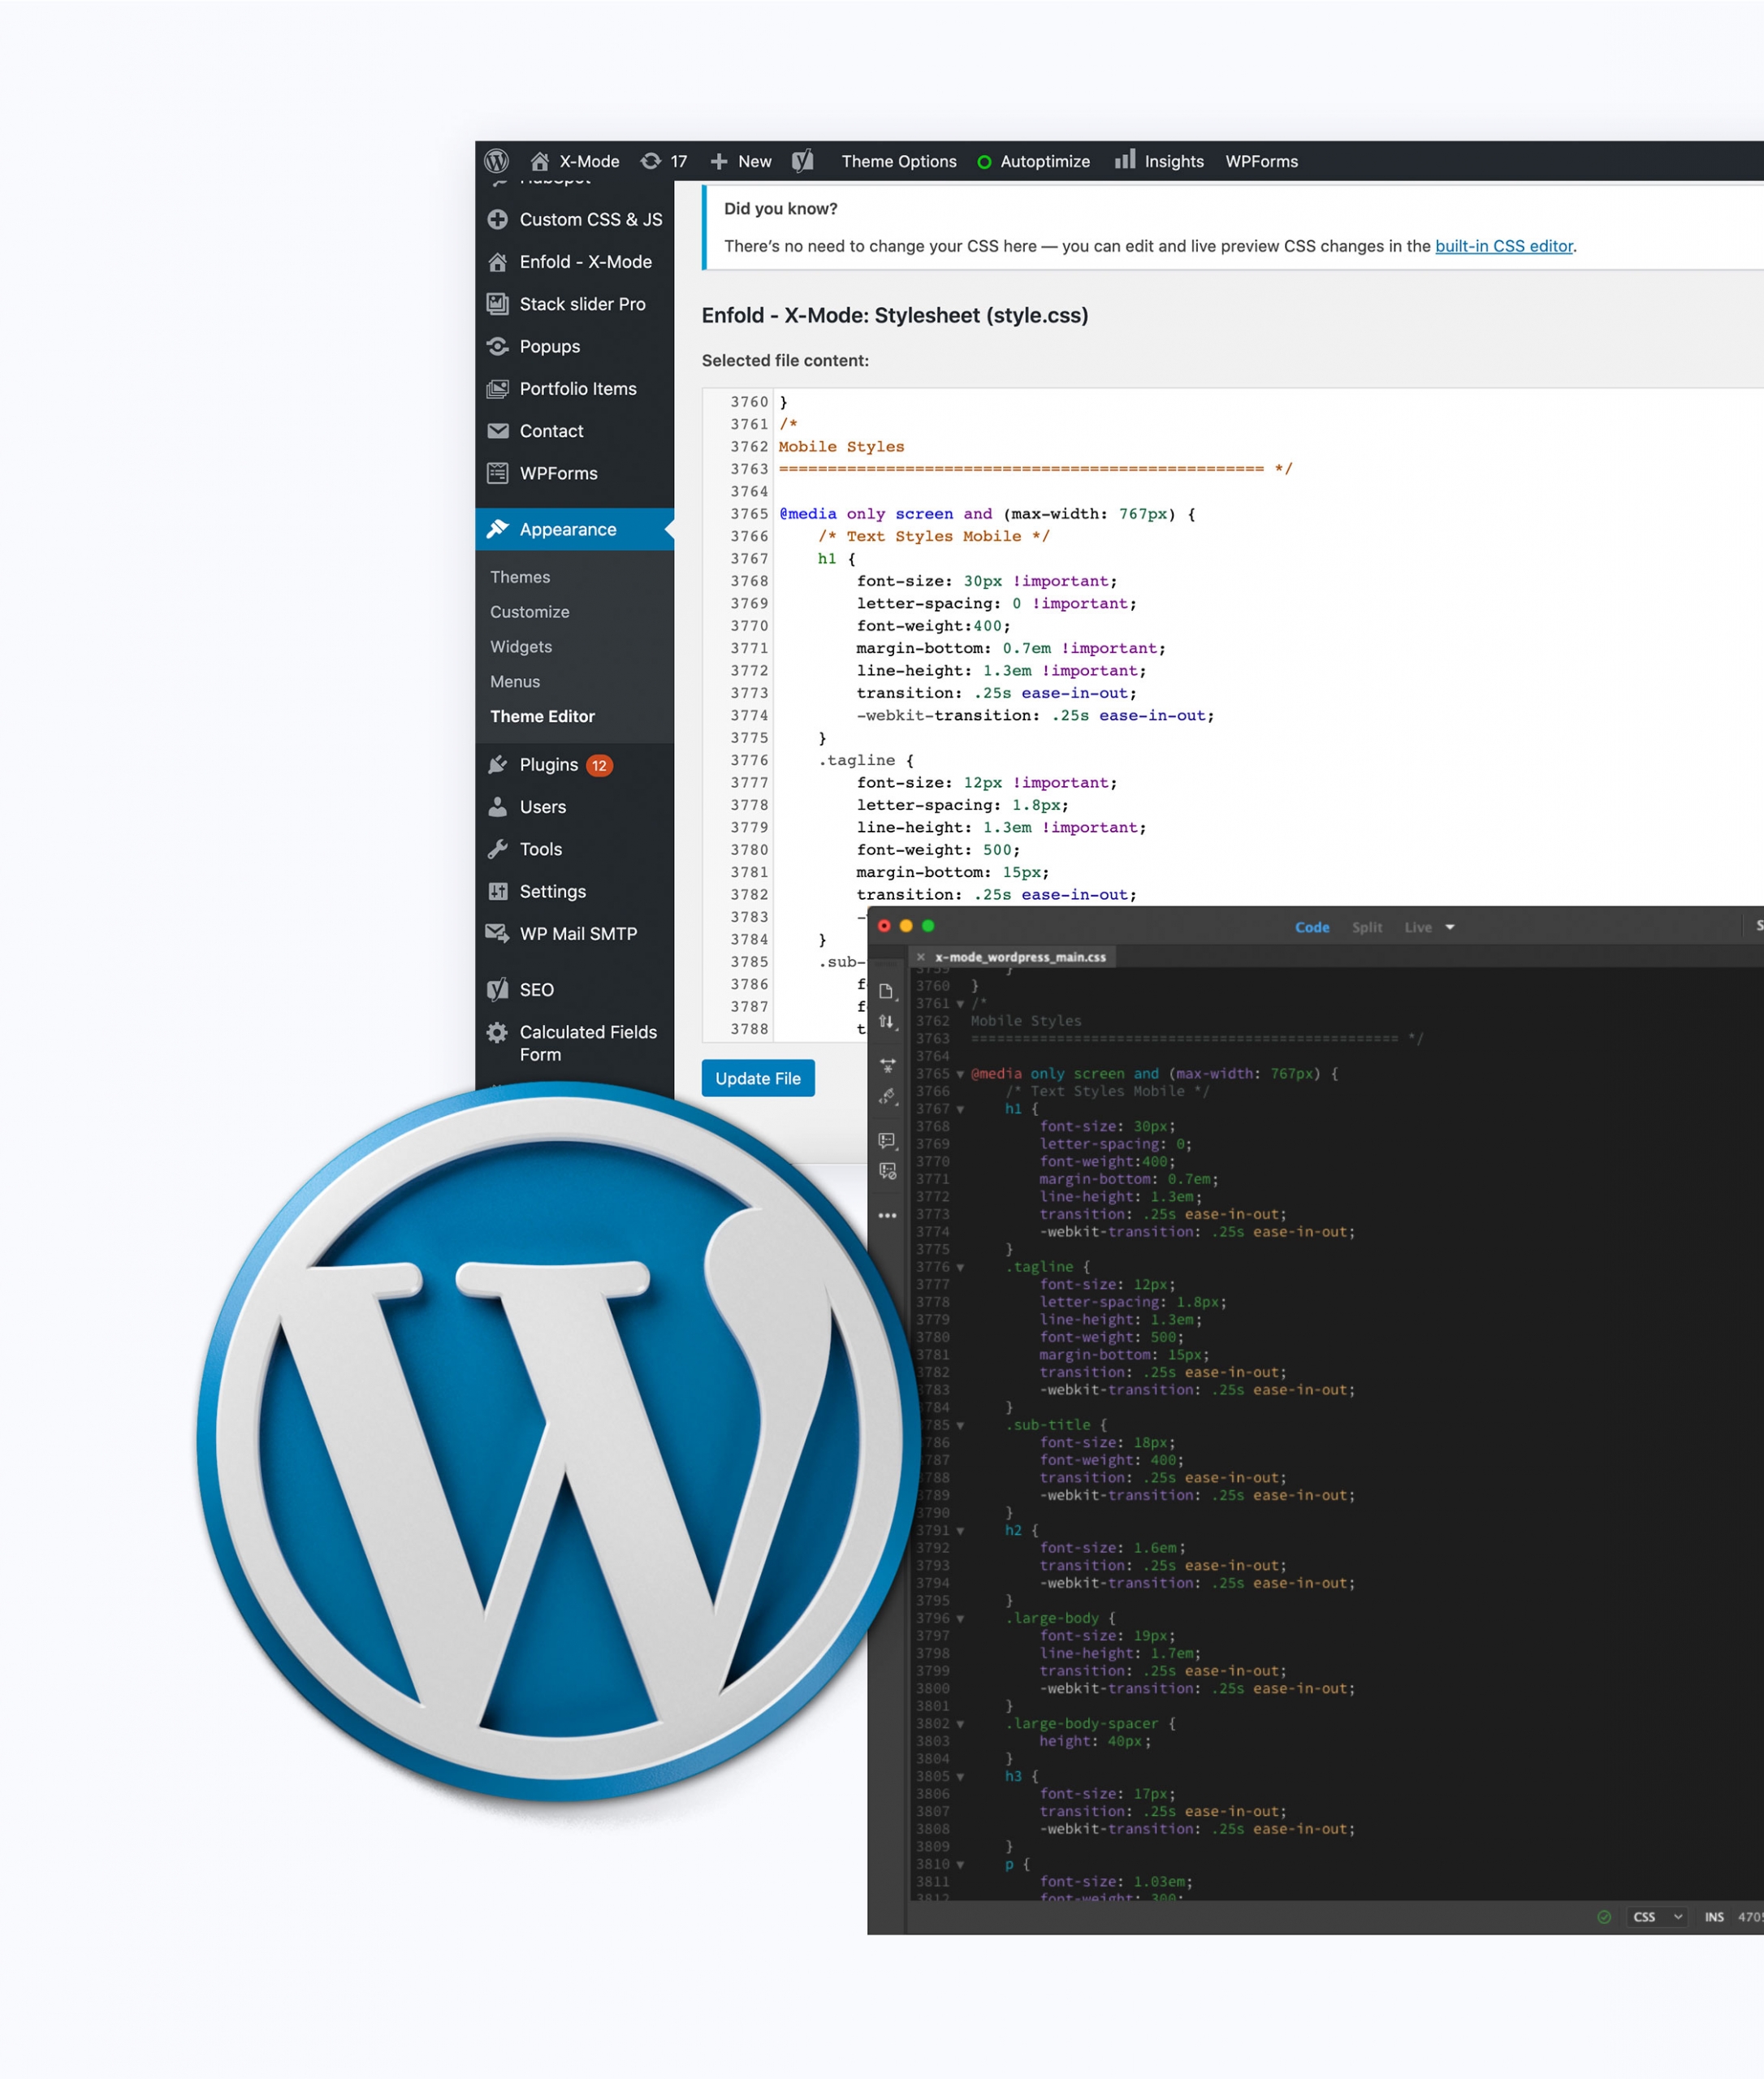Screen dimensions: 1764x2079
Task: Open WPForms in the left sidebar
Action: tap(575, 473)
